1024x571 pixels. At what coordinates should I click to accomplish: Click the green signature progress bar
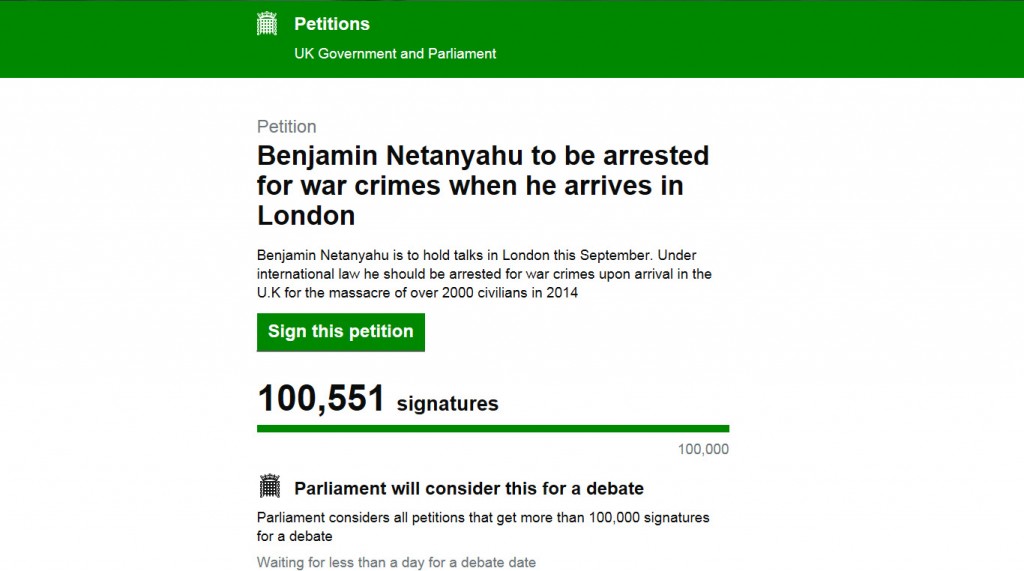click(x=492, y=429)
